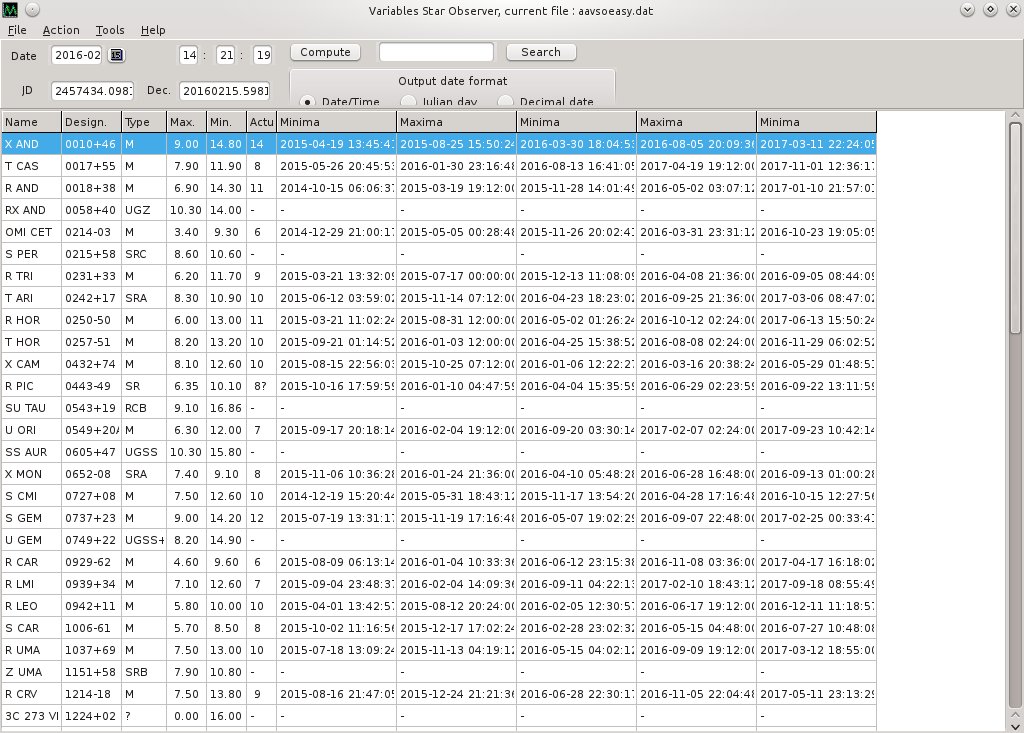This screenshot has width=1024, height=733.
Task: Click the scrollbar up arrow
Action: (x=1015, y=116)
